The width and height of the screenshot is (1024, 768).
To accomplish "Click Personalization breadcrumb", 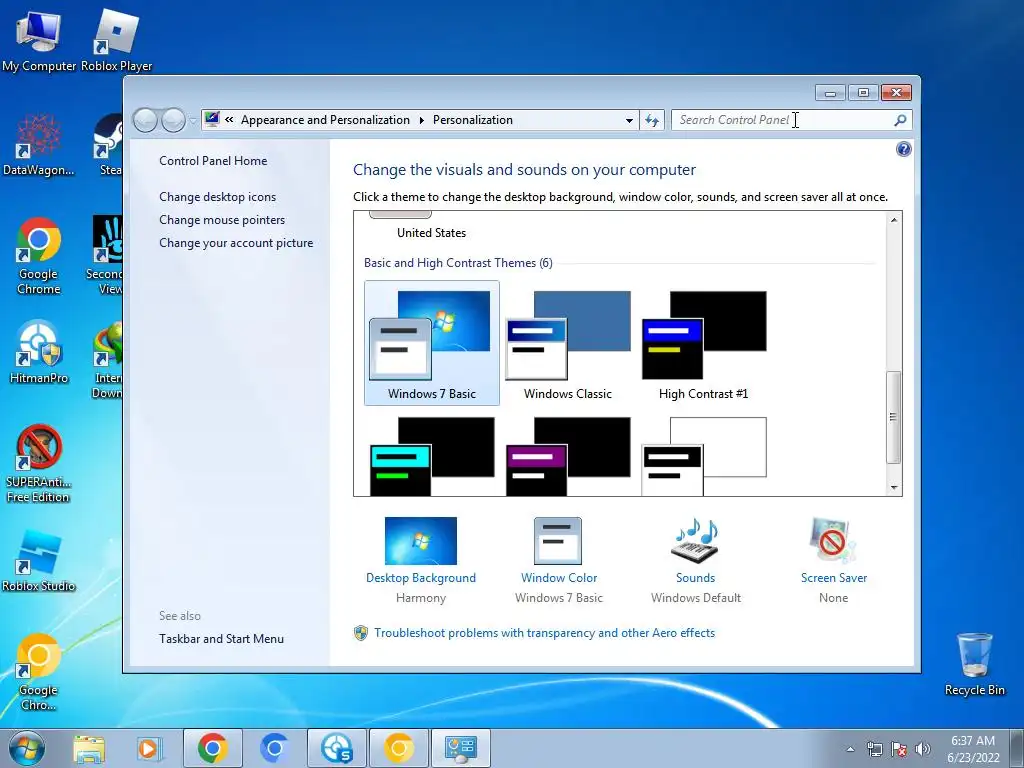I will tap(473, 120).
